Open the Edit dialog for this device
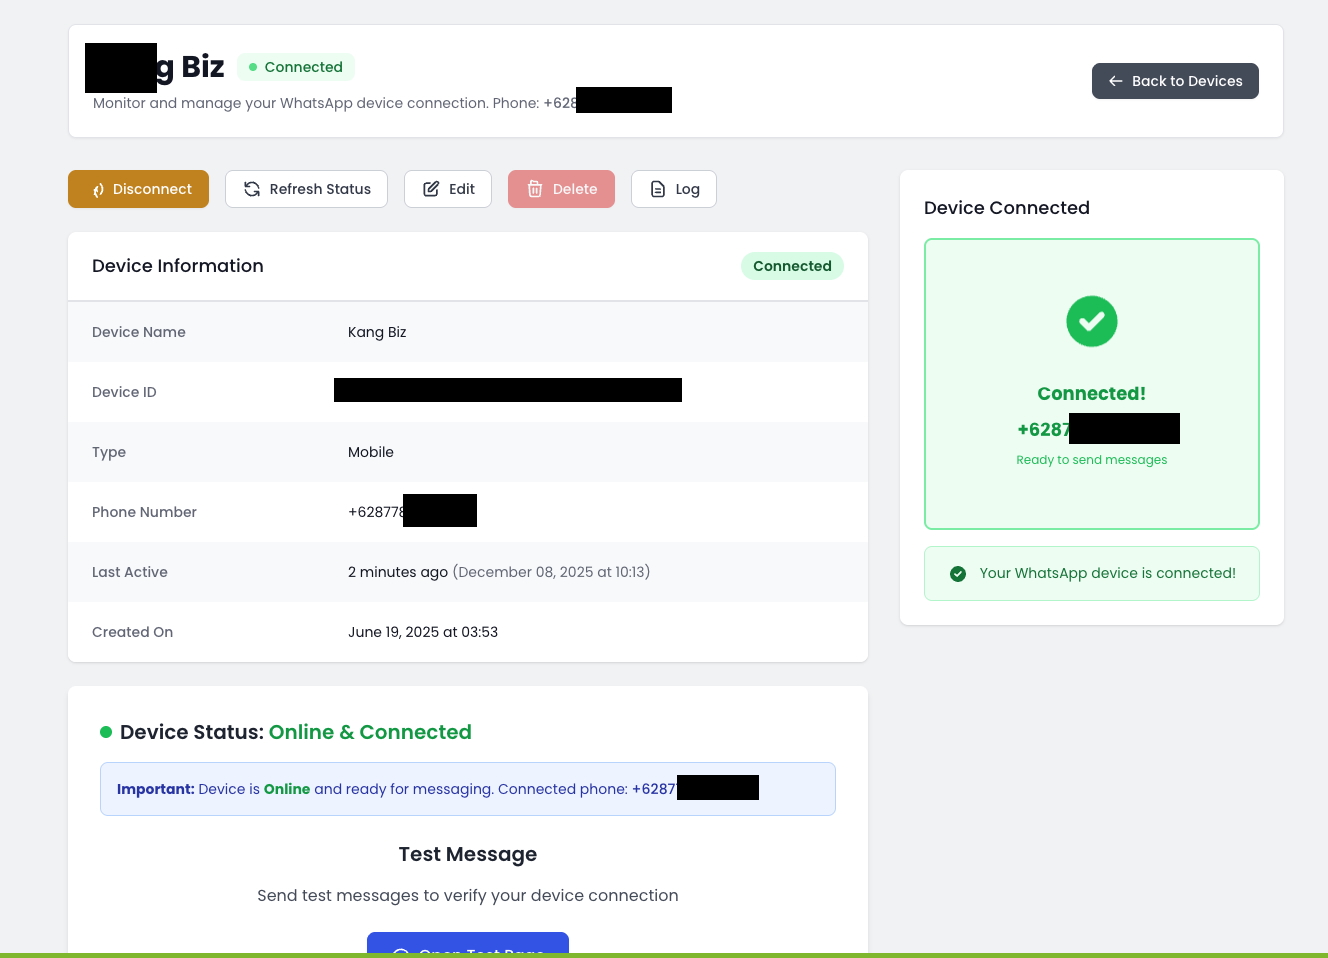 [x=448, y=189]
